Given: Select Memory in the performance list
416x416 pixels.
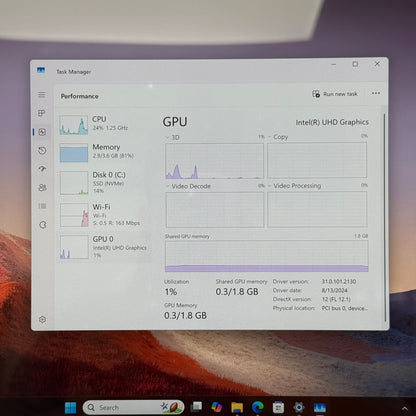Looking at the screenshot, I should pos(104,152).
